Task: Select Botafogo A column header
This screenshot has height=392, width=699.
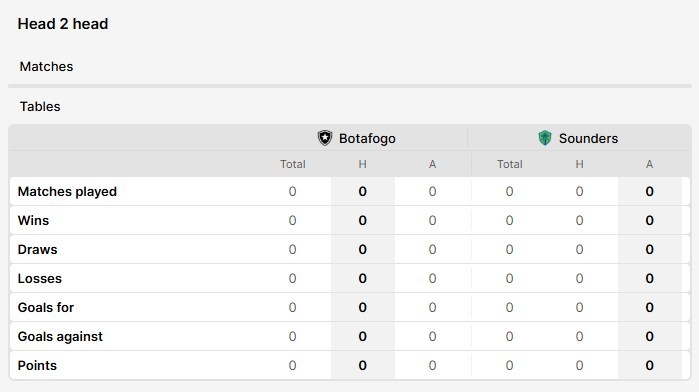Action: tap(432, 164)
